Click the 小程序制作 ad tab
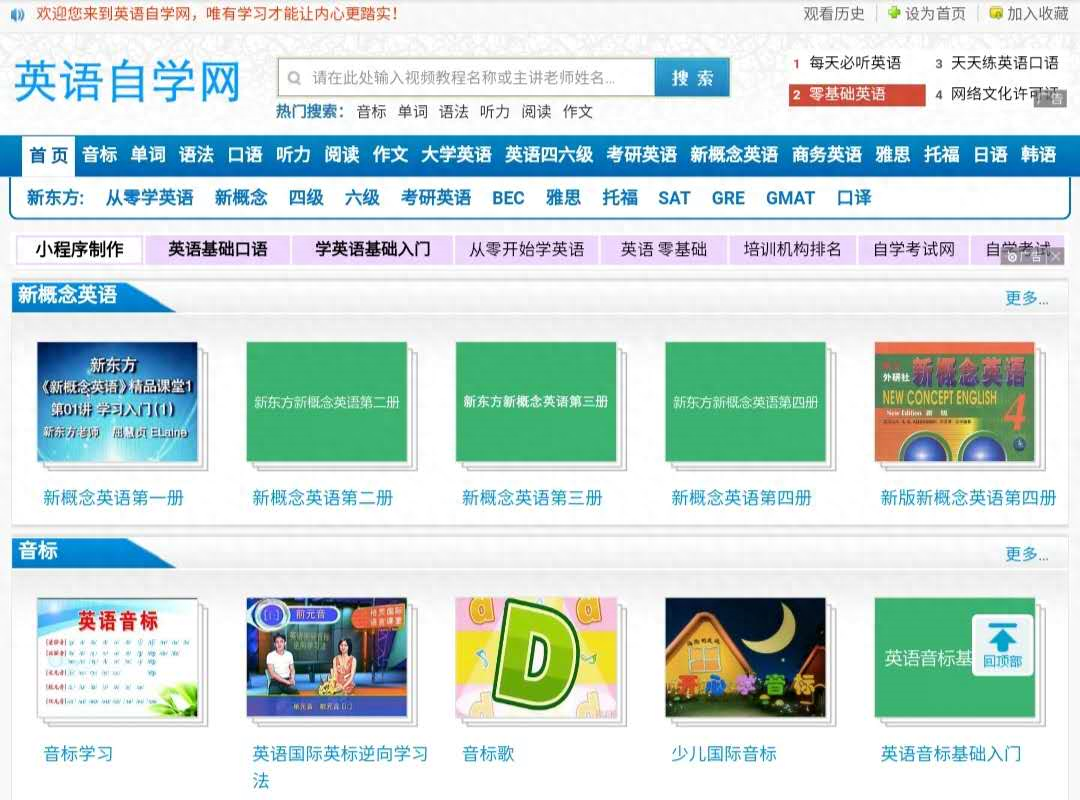 (x=79, y=249)
